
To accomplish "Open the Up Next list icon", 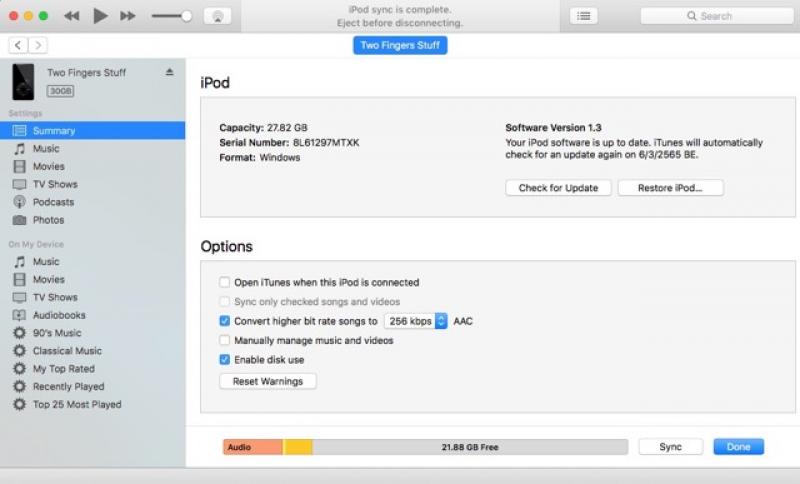I will coord(584,16).
